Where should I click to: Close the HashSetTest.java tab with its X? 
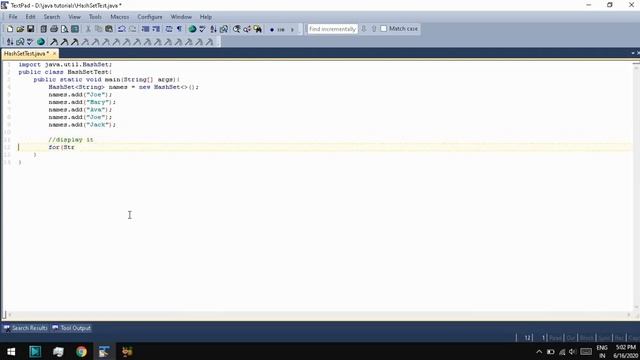[54, 53]
